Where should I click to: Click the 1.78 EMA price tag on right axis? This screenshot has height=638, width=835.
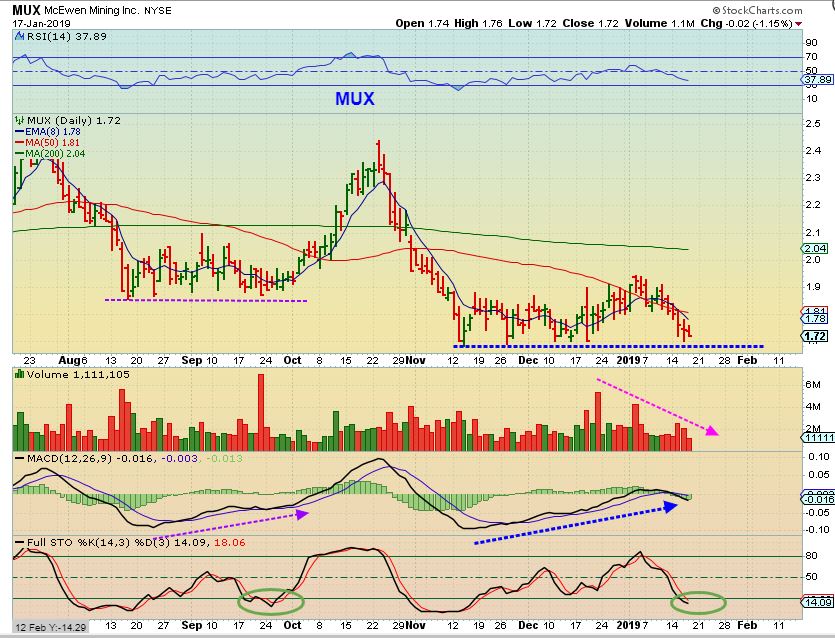[x=815, y=318]
